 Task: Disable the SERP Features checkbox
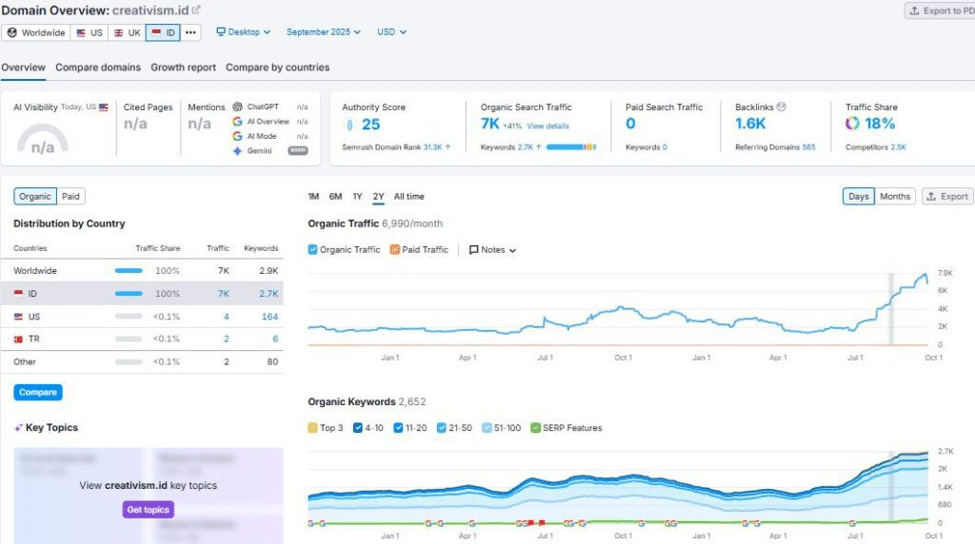tap(535, 428)
